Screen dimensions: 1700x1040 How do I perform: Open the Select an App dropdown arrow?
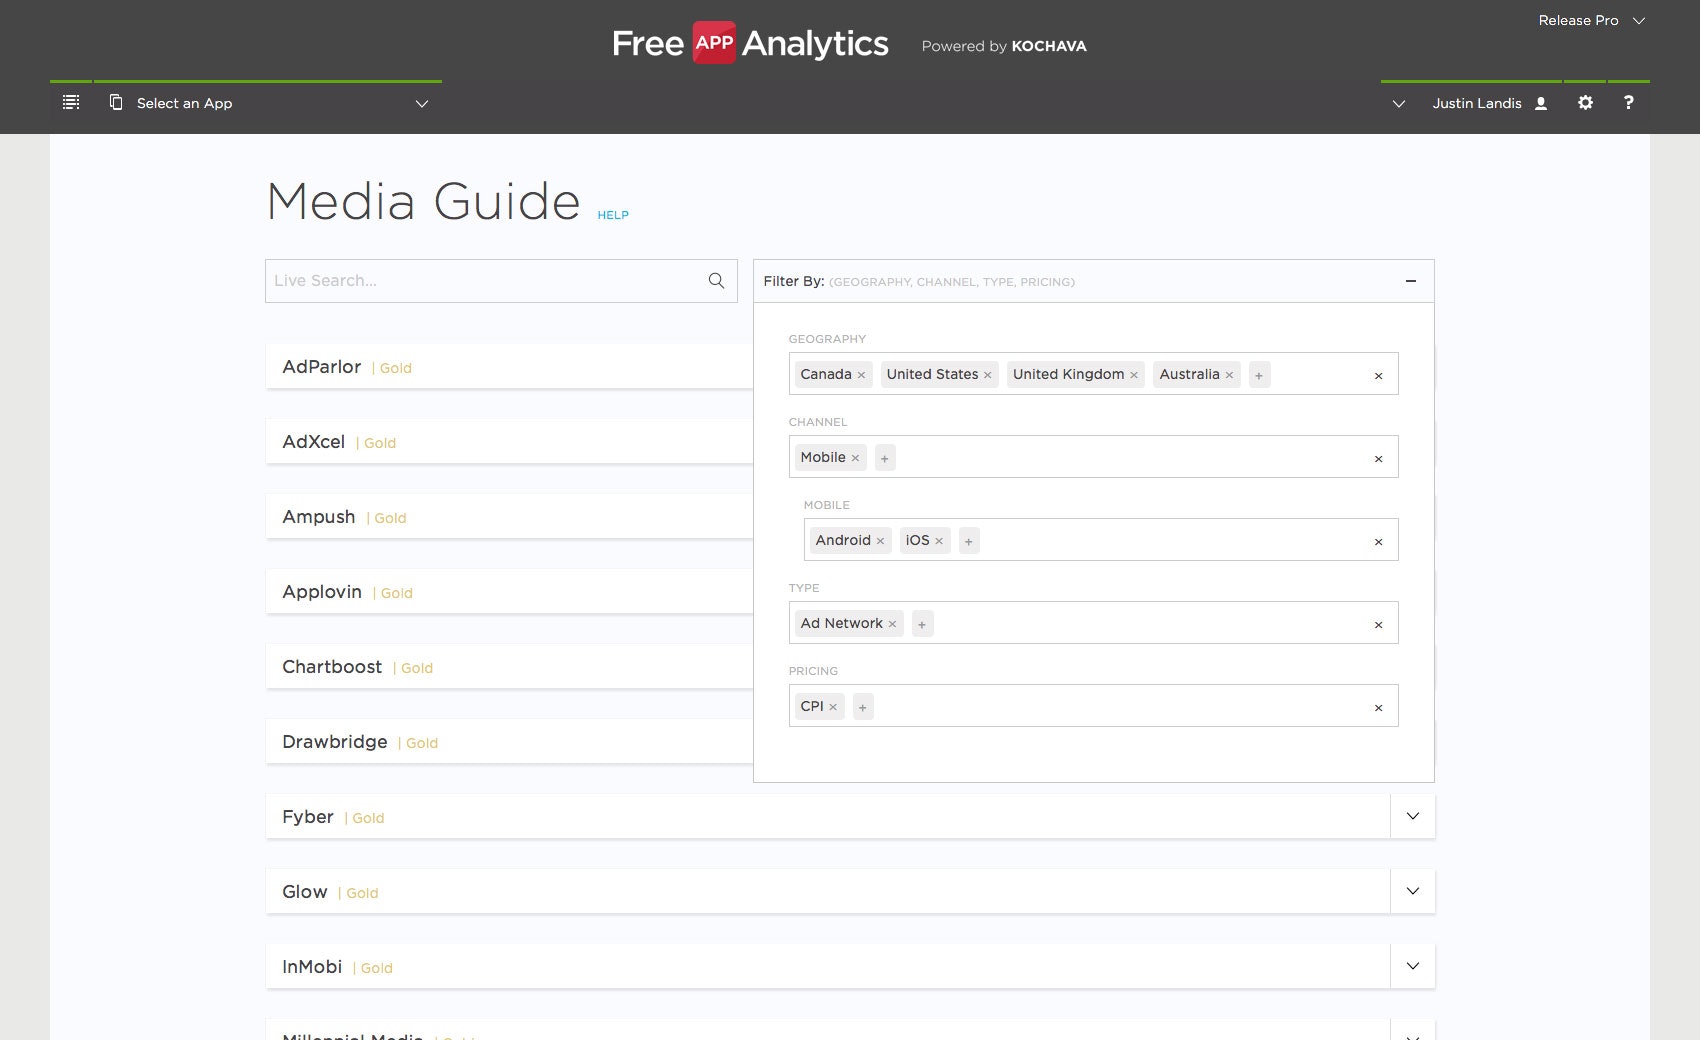[x=422, y=103]
